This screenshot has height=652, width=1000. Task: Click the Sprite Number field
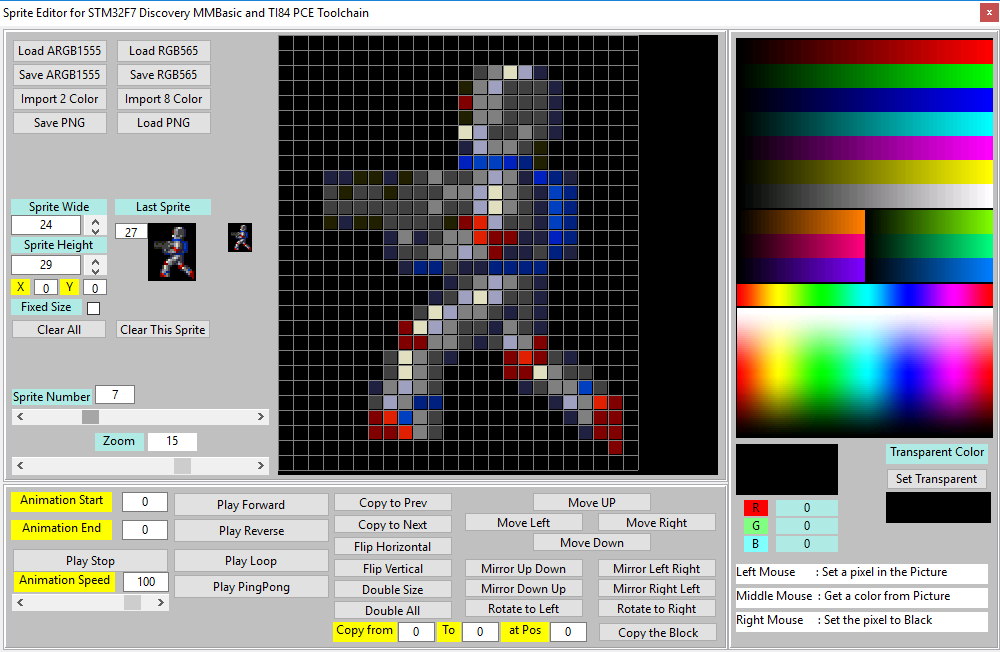click(115, 395)
